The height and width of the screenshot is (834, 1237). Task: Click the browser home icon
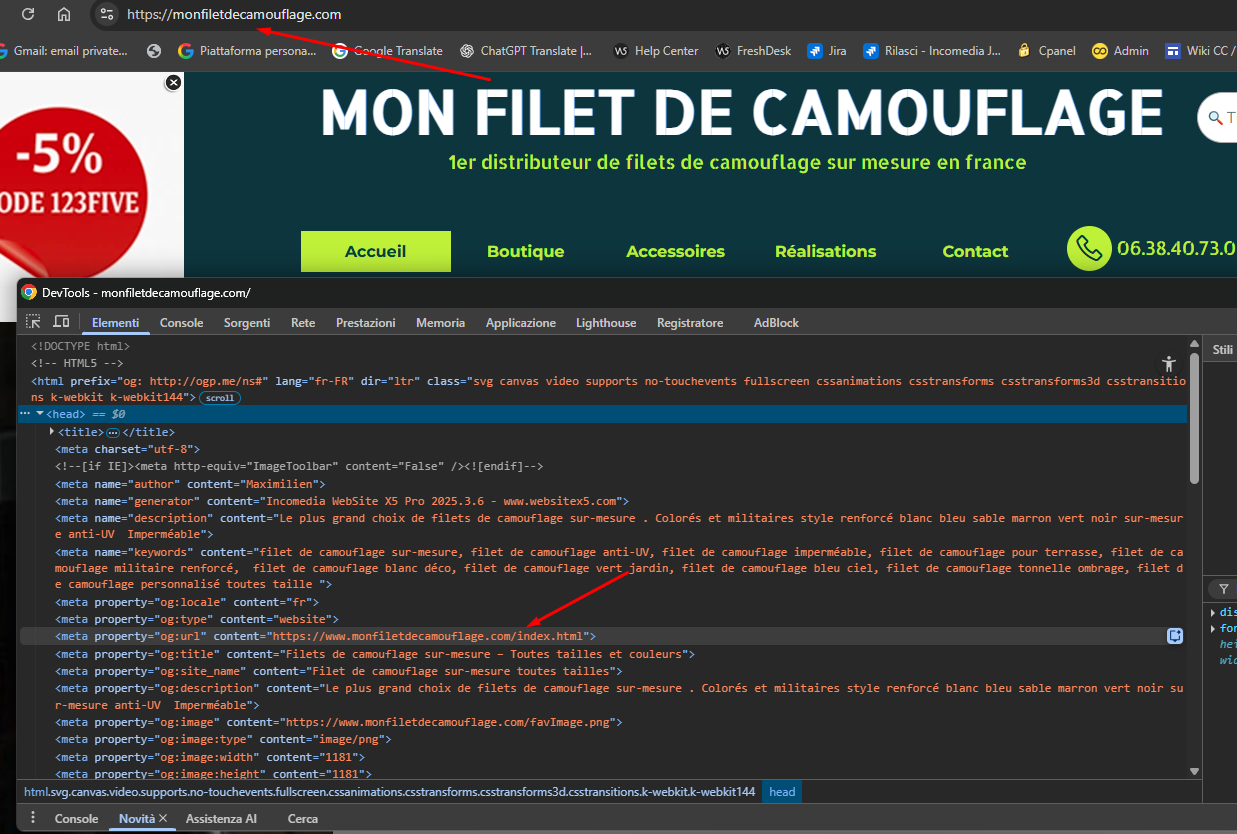click(64, 14)
